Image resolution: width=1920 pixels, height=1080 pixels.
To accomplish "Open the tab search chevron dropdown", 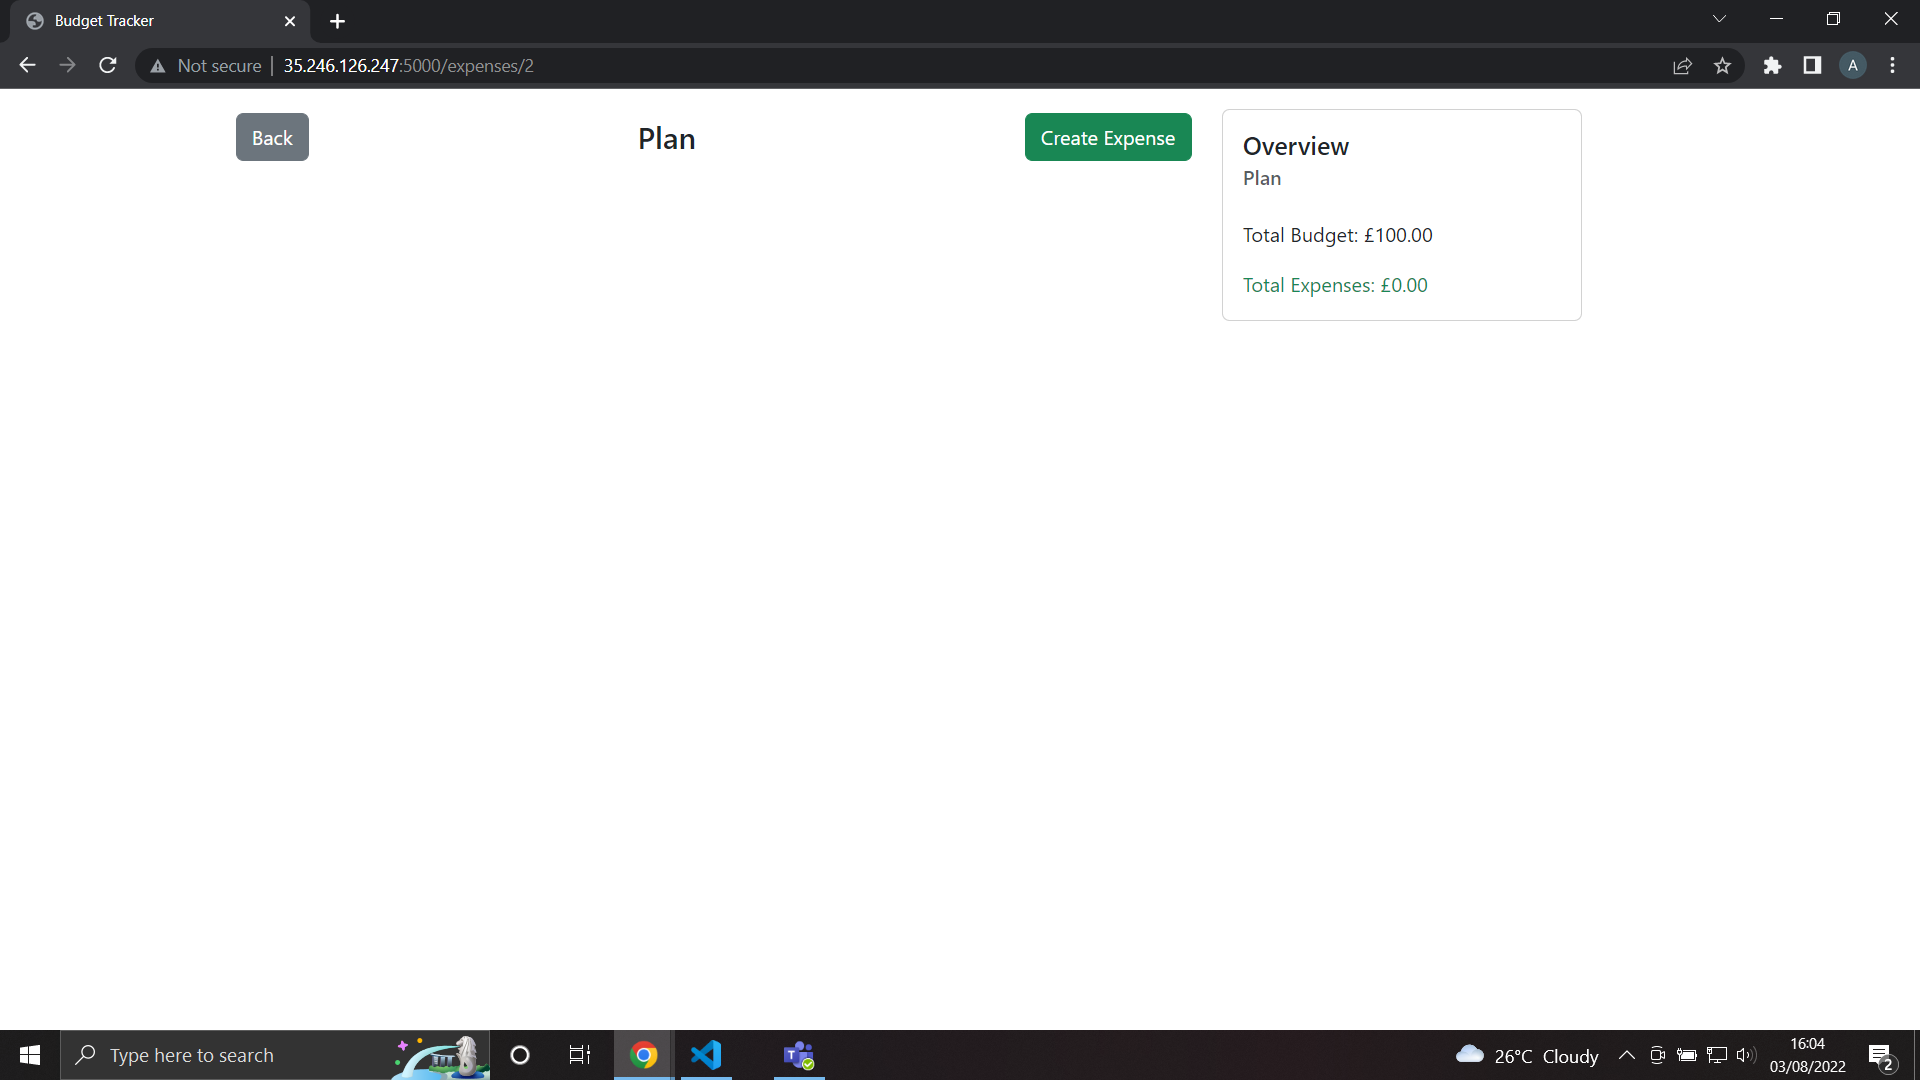I will tap(1720, 18).
